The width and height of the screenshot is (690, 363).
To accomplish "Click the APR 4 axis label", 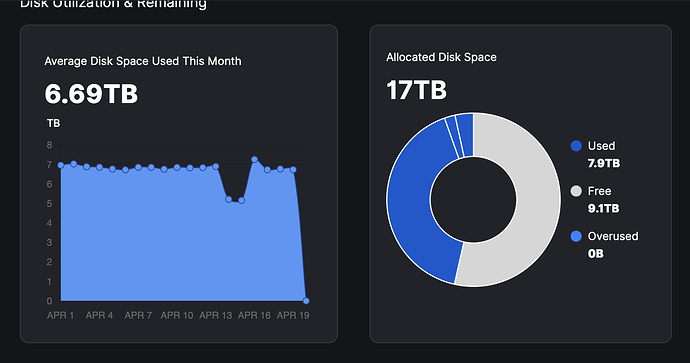I will click(x=99, y=315).
